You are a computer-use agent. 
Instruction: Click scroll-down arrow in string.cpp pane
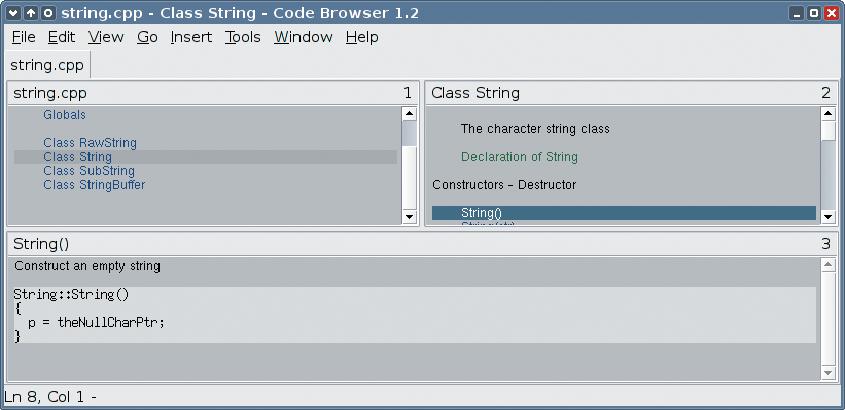[410, 217]
